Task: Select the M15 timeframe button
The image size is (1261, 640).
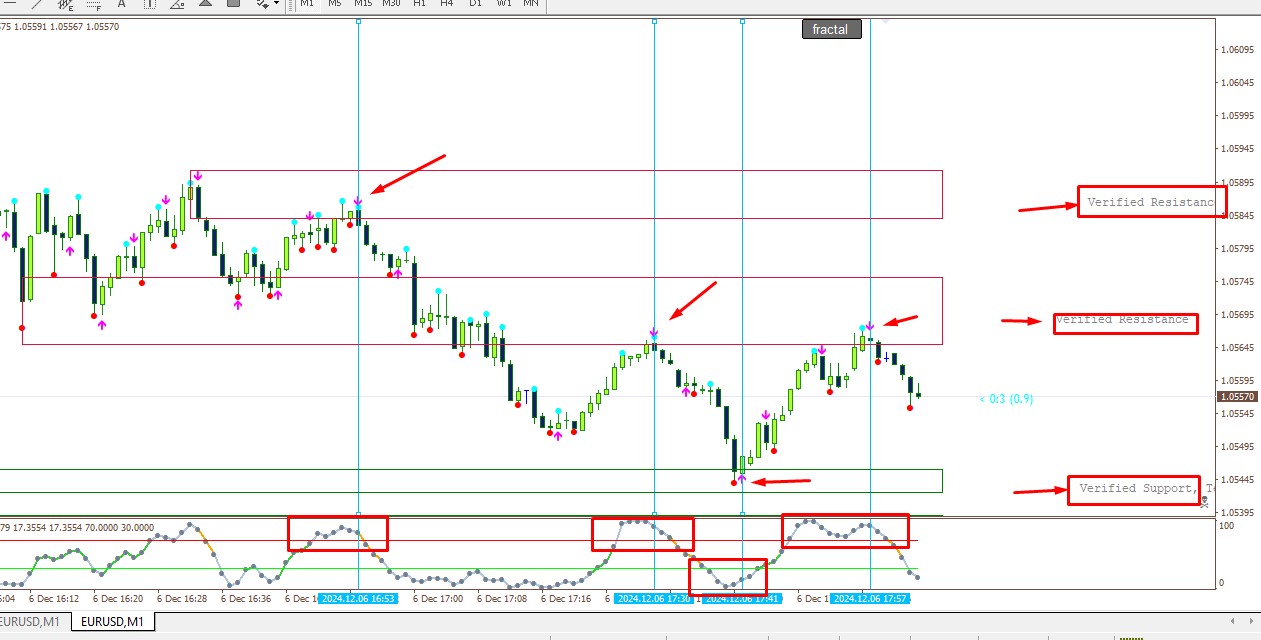Action: pos(363,4)
